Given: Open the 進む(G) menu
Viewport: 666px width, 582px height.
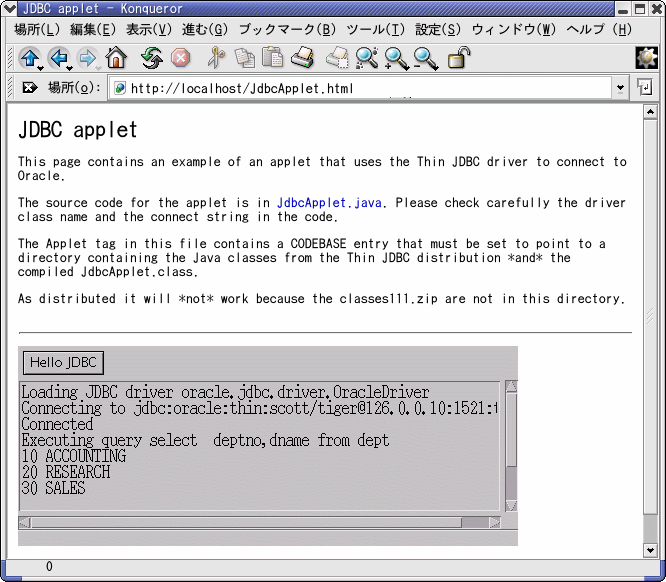Looking at the screenshot, I should coord(205,29).
